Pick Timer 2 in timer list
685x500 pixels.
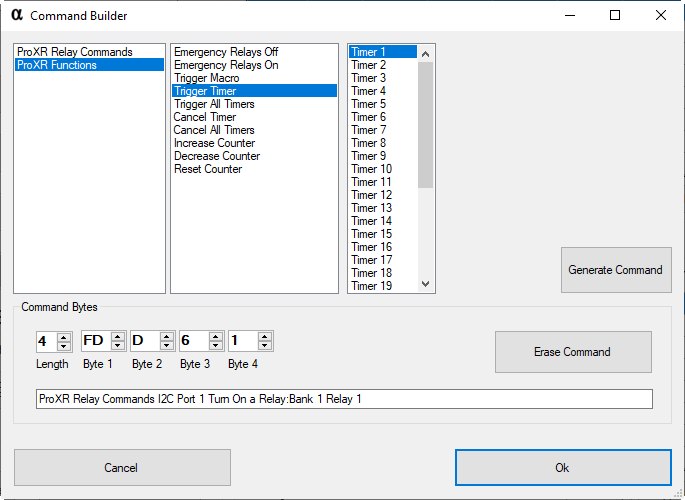click(383, 65)
